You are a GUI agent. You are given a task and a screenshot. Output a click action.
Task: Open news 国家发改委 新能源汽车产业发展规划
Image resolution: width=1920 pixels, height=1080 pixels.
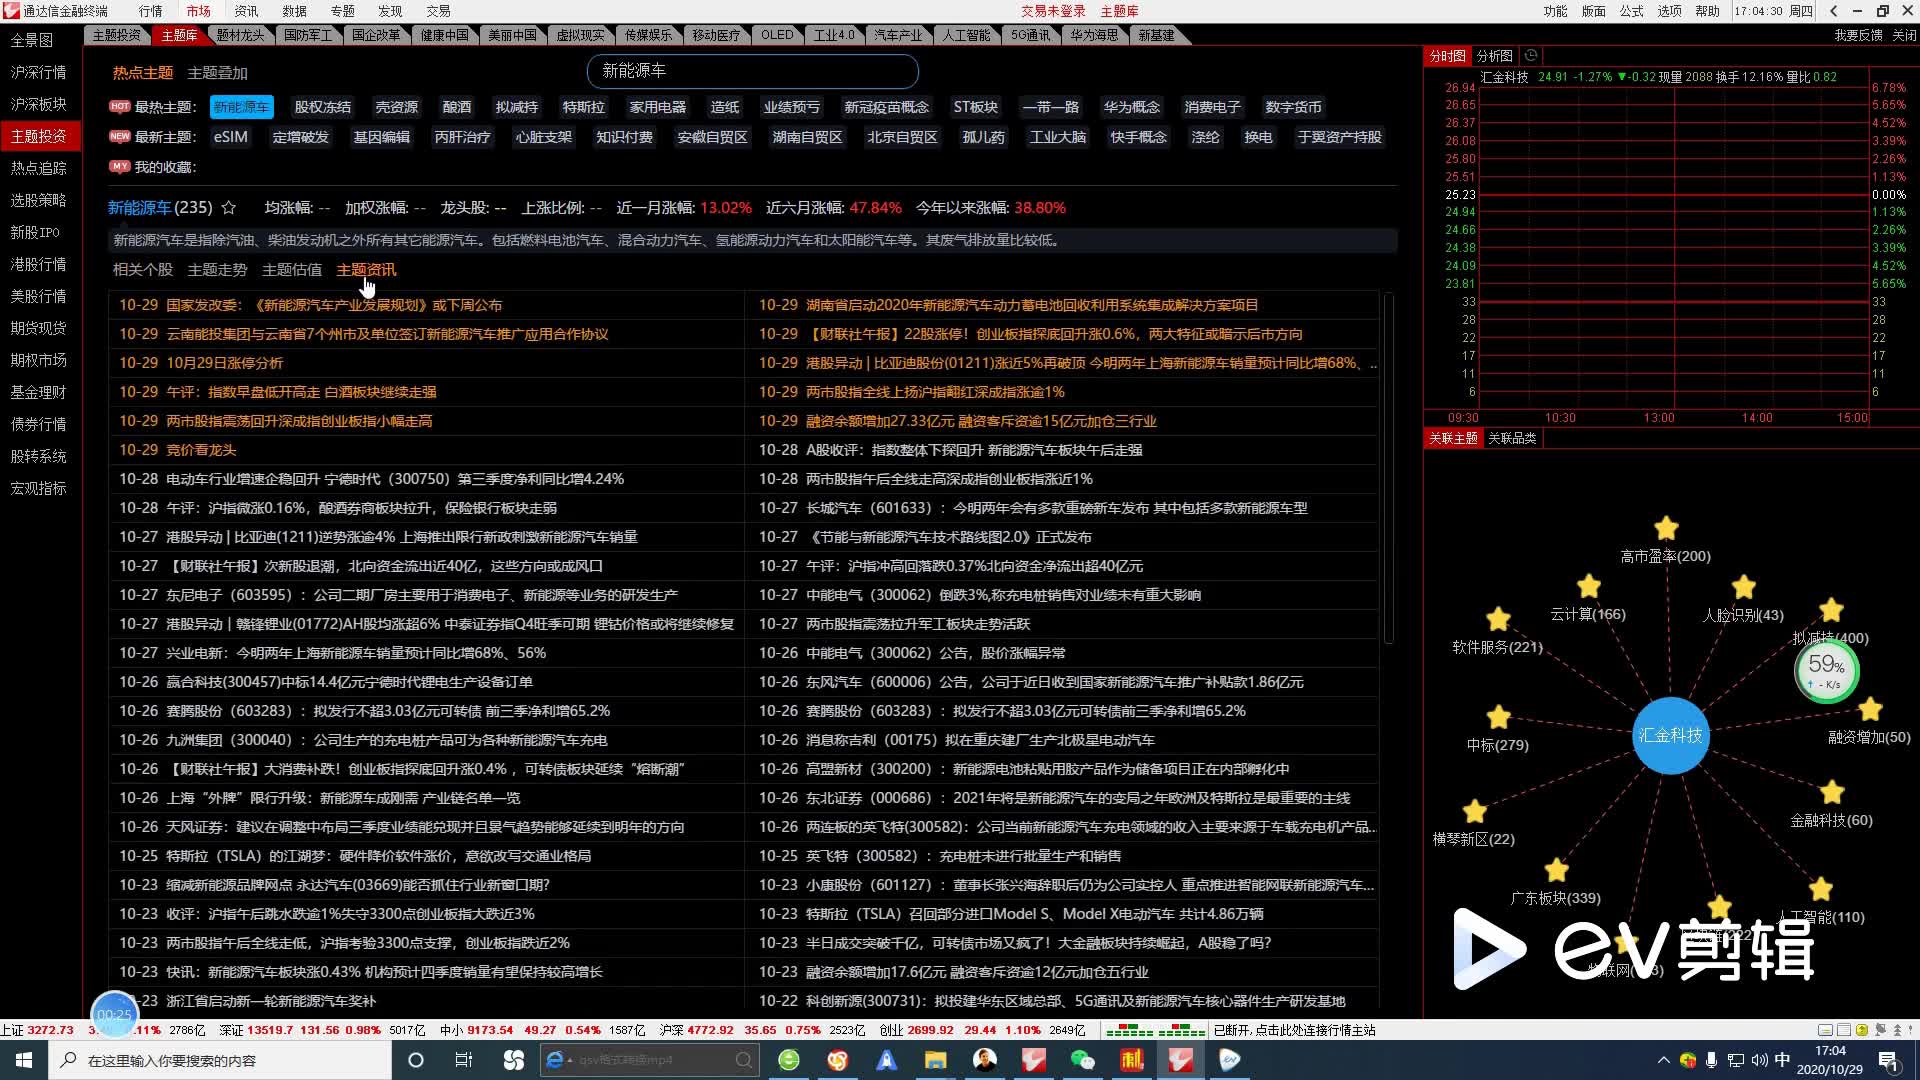point(334,305)
